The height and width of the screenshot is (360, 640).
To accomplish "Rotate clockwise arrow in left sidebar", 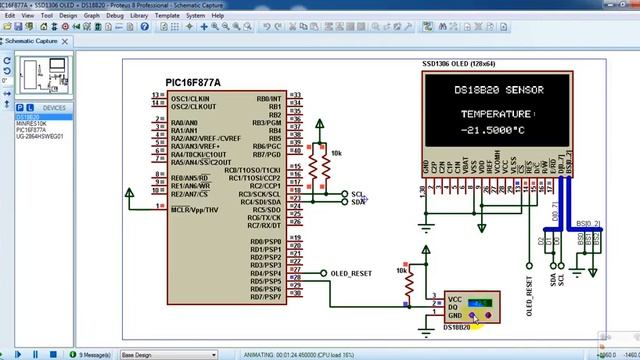I will [7, 61].
